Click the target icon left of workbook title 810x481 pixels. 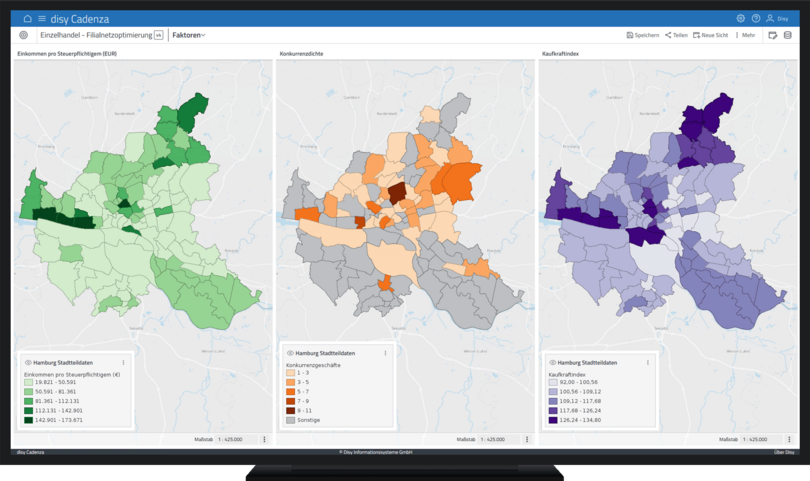coord(24,35)
